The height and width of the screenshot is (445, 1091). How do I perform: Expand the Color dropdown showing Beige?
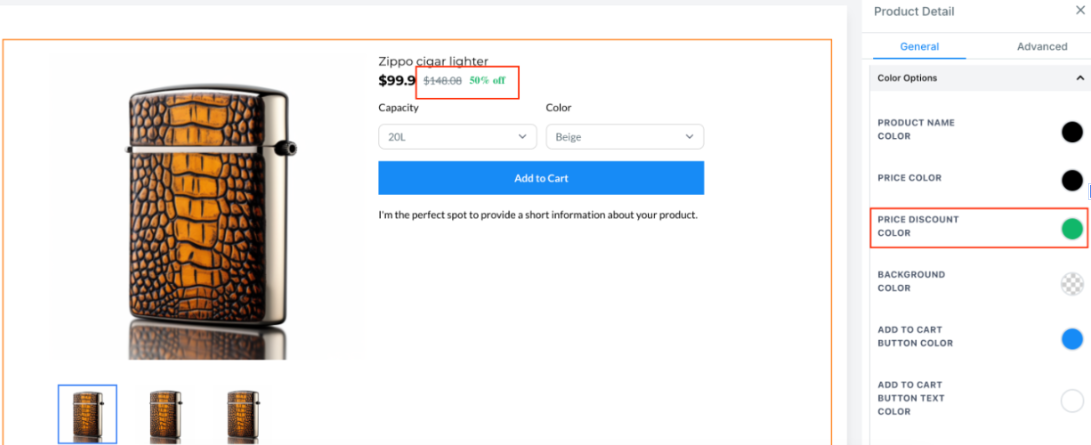coord(624,137)
